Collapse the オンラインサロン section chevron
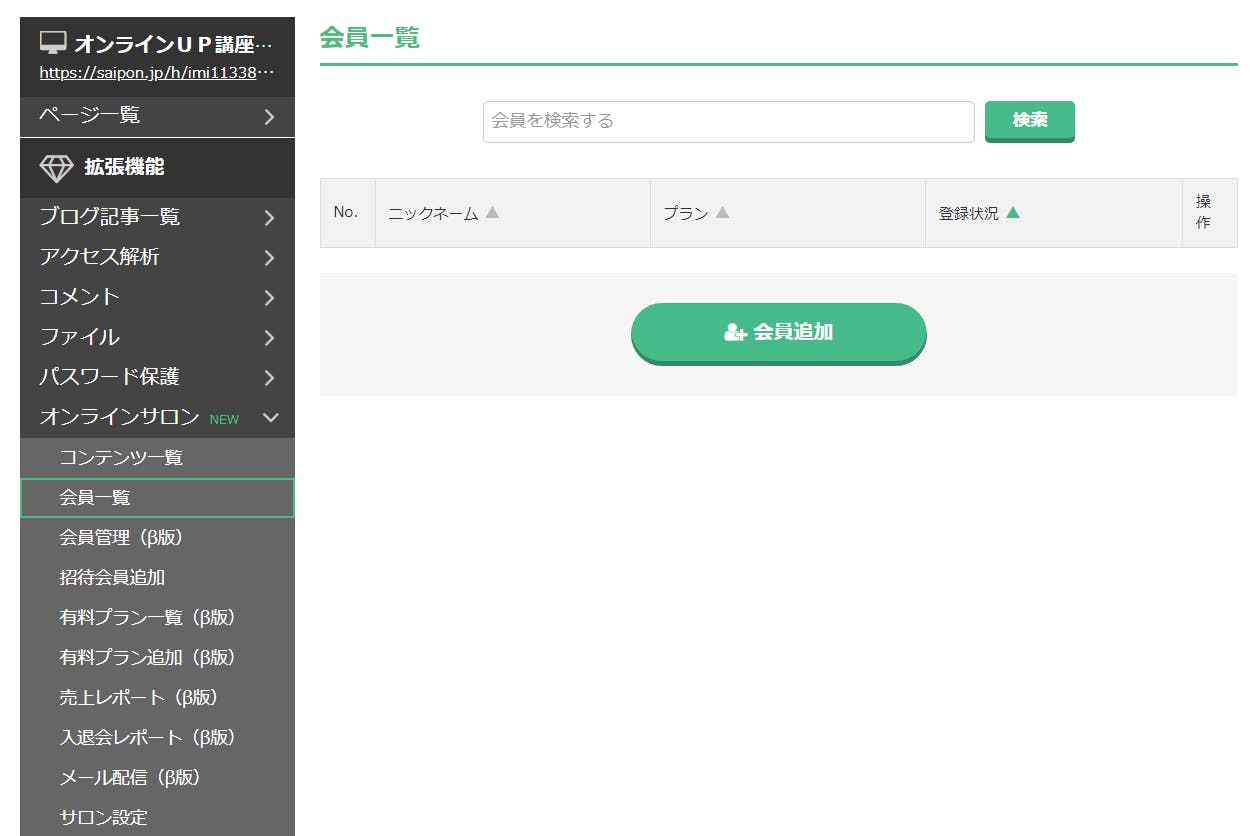The height and width of the screenshot is (836, 1258). pos(270,418)
